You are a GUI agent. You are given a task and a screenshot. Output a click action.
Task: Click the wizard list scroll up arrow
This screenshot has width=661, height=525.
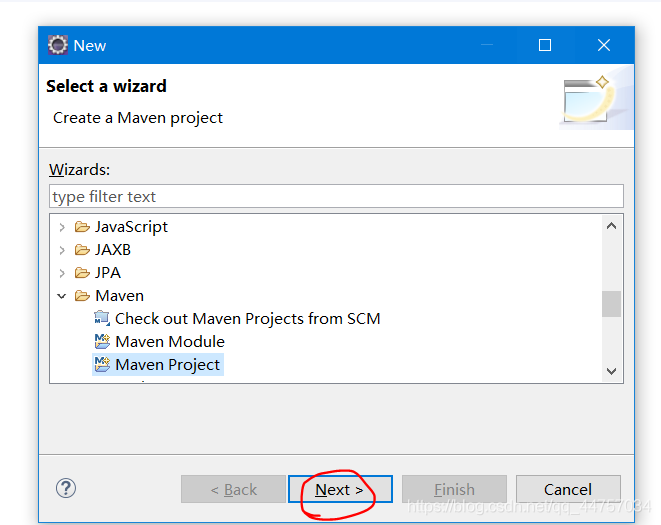611,226
